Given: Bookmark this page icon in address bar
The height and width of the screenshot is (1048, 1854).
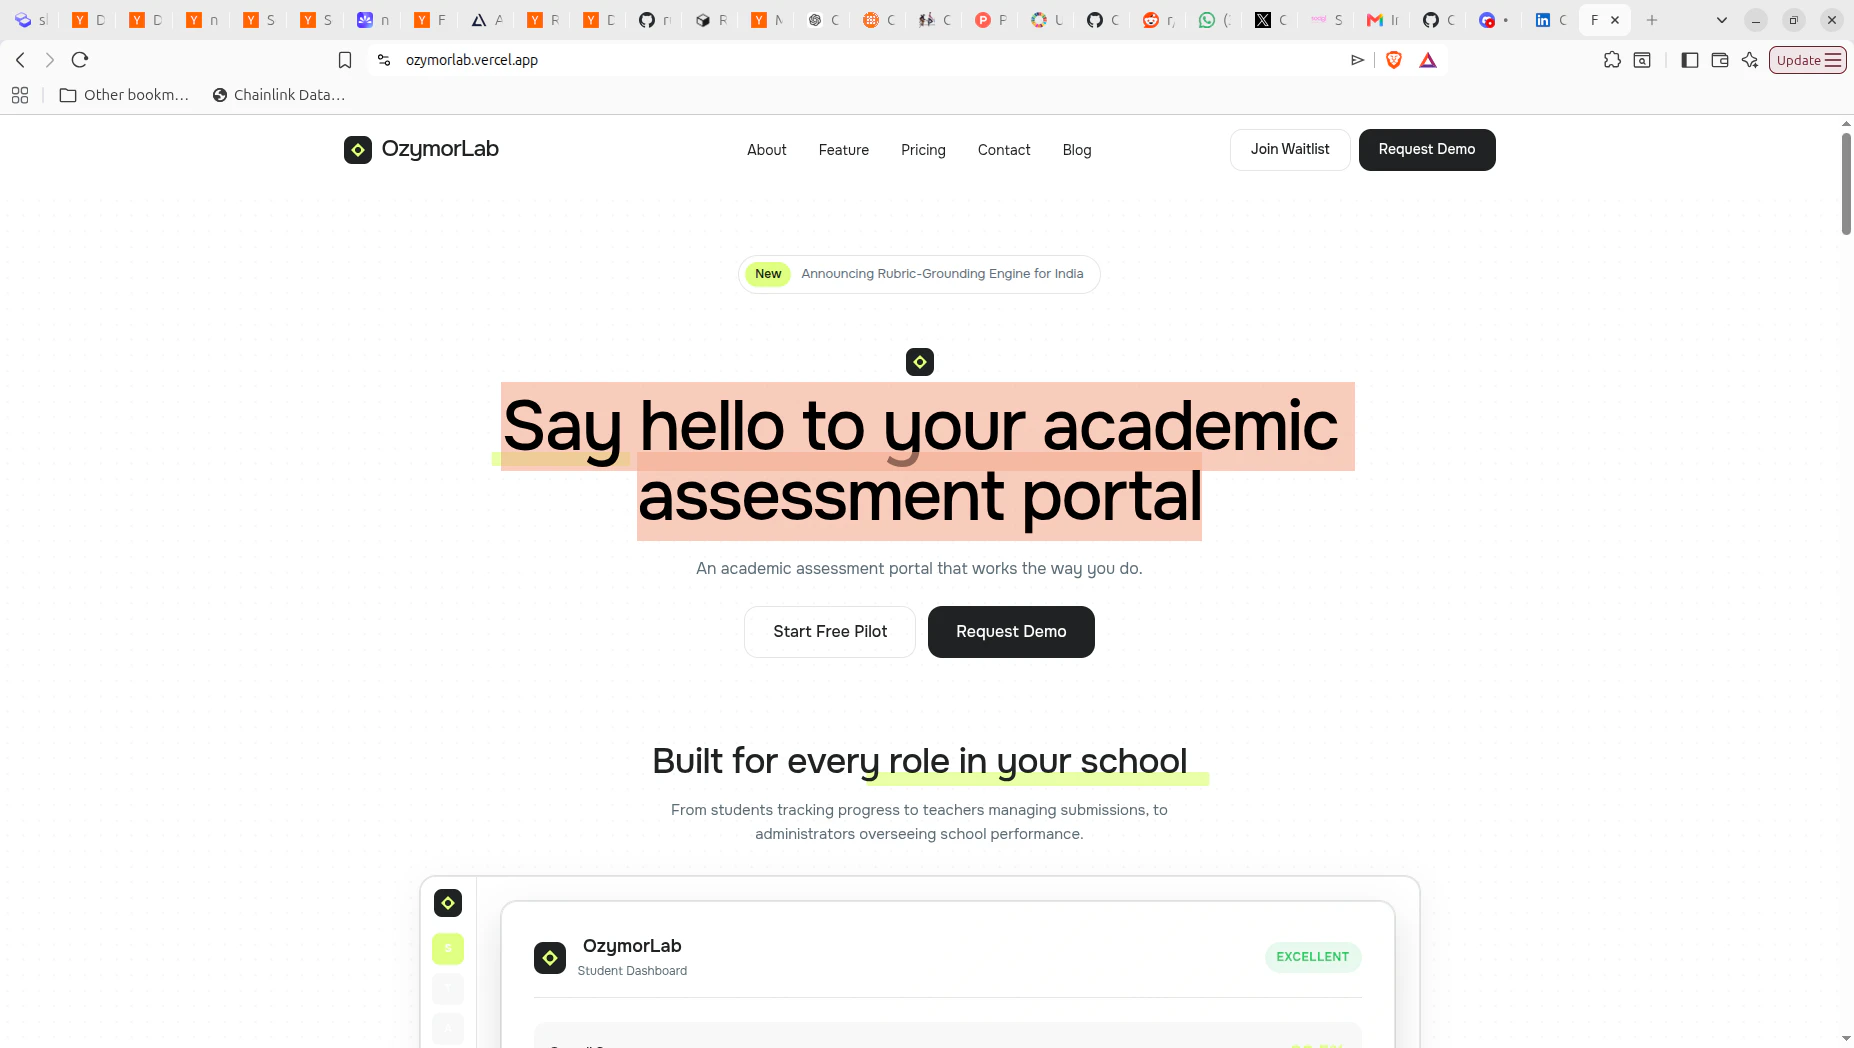Looking at the screenshot, I should coord(345,60).
